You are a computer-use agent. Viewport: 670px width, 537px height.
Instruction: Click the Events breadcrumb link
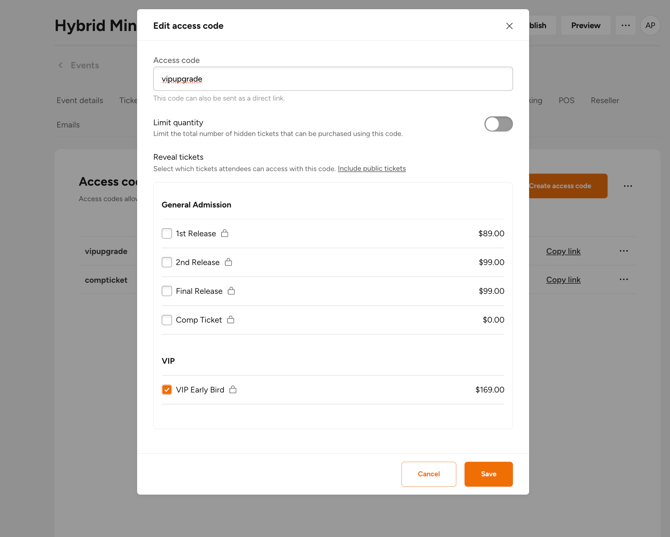[x=85, y=65]
